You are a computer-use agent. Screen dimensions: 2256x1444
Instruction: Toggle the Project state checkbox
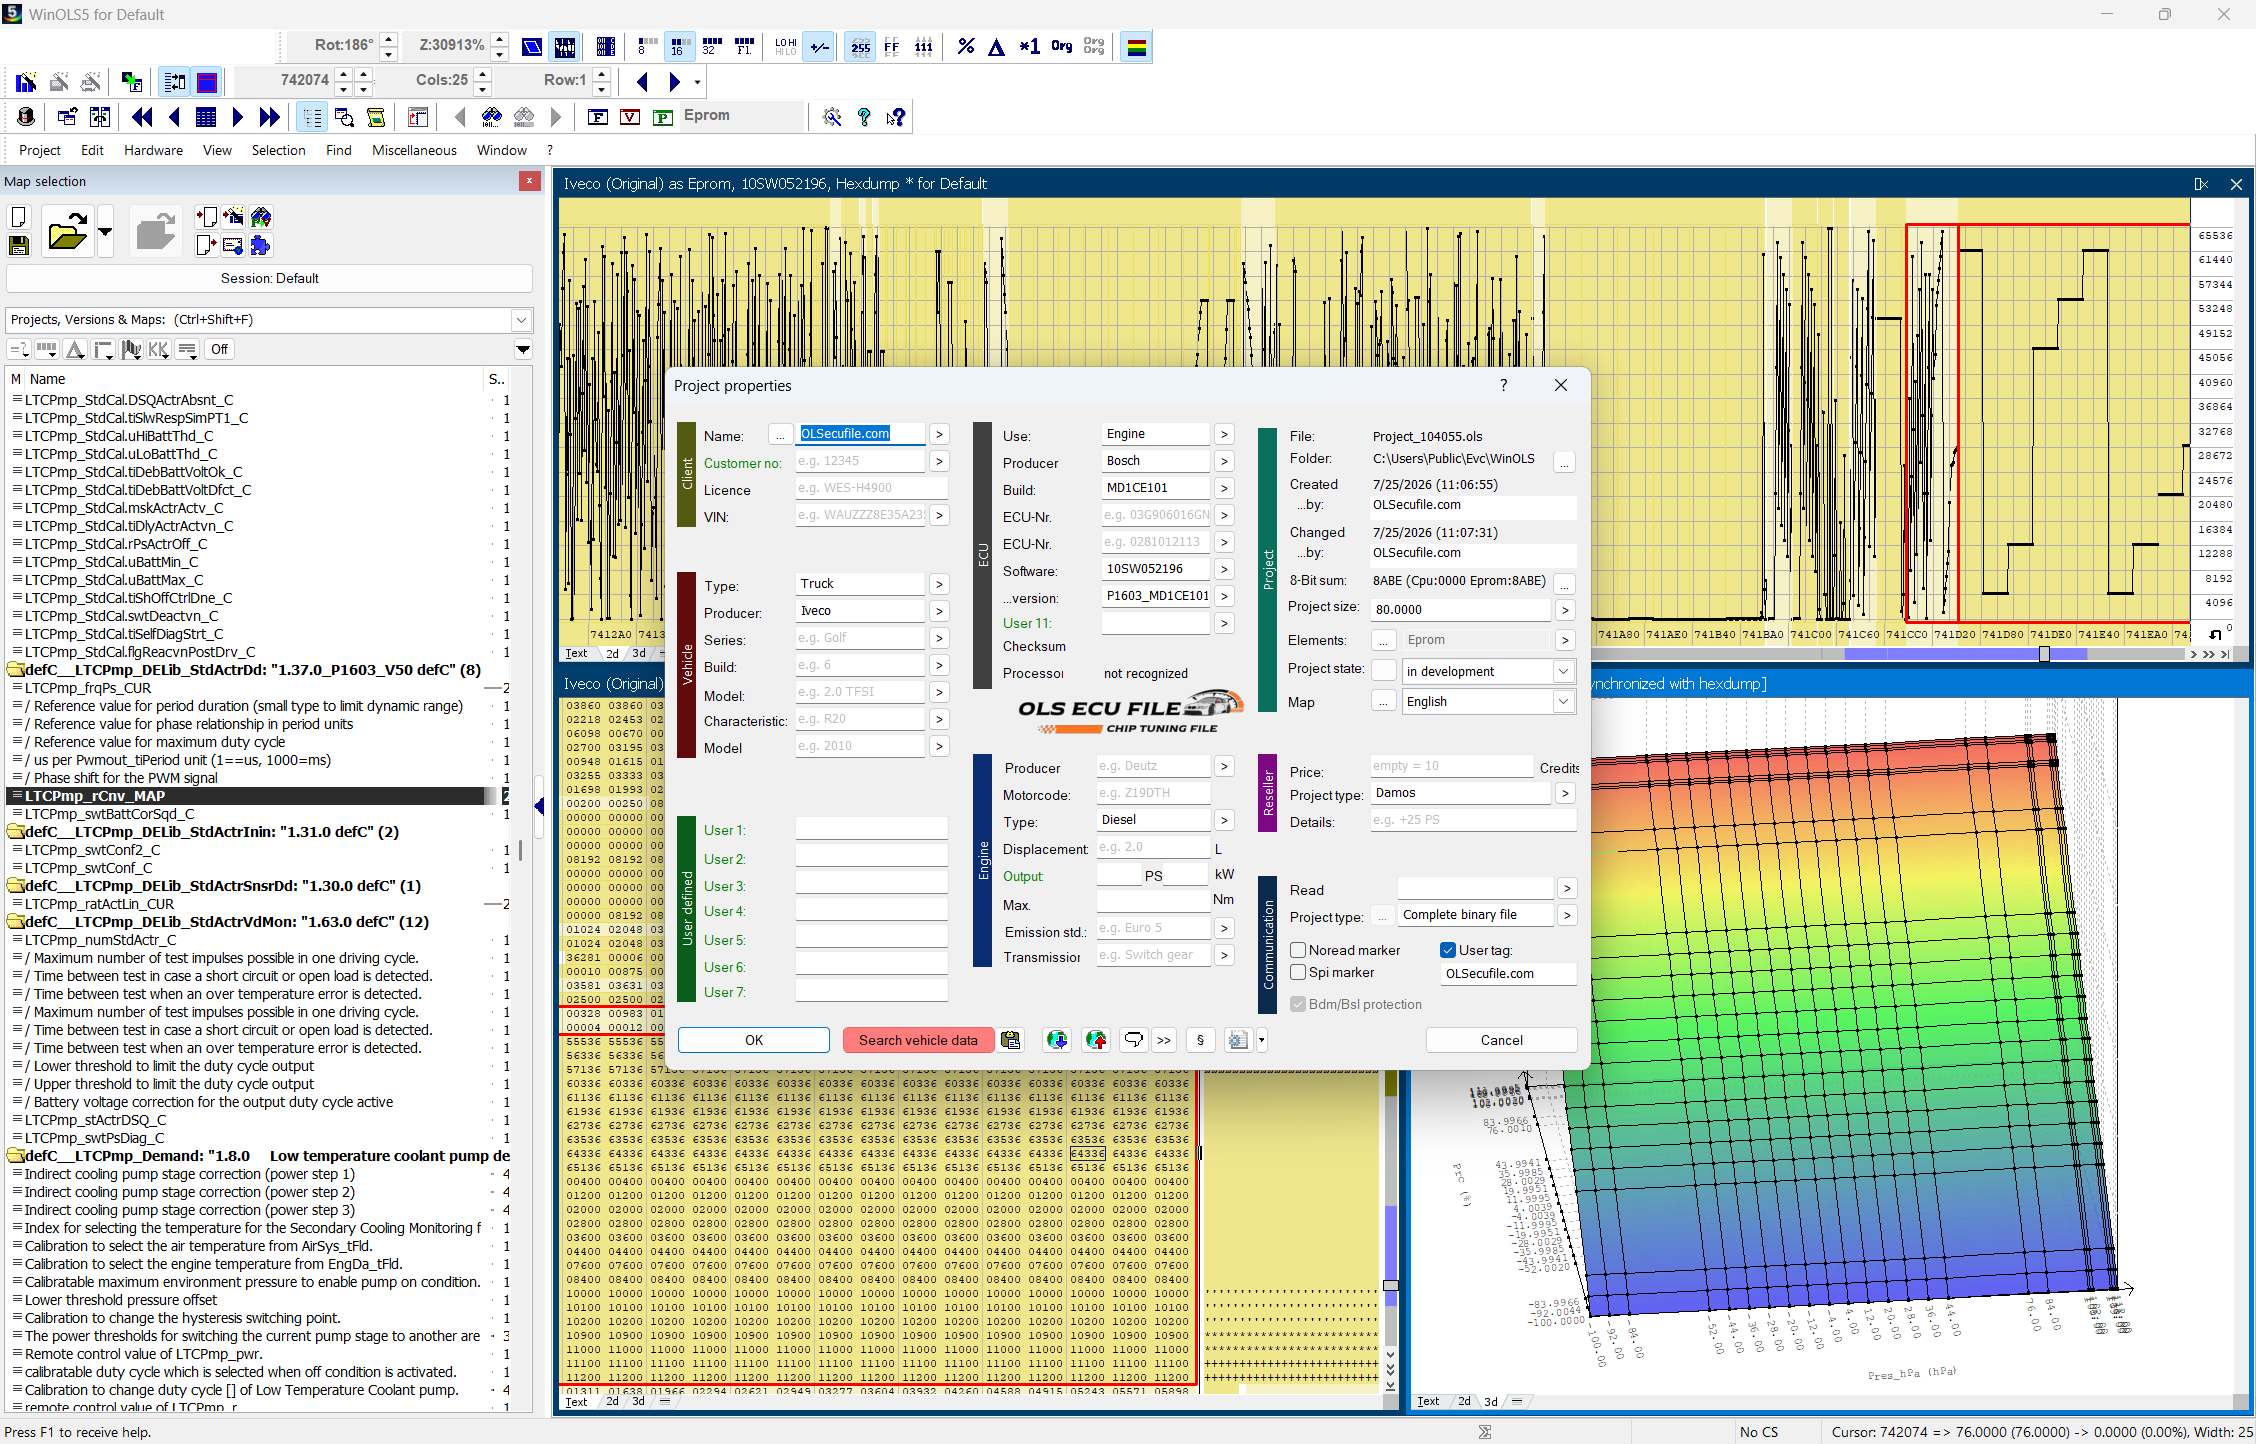pos(1383,670)
